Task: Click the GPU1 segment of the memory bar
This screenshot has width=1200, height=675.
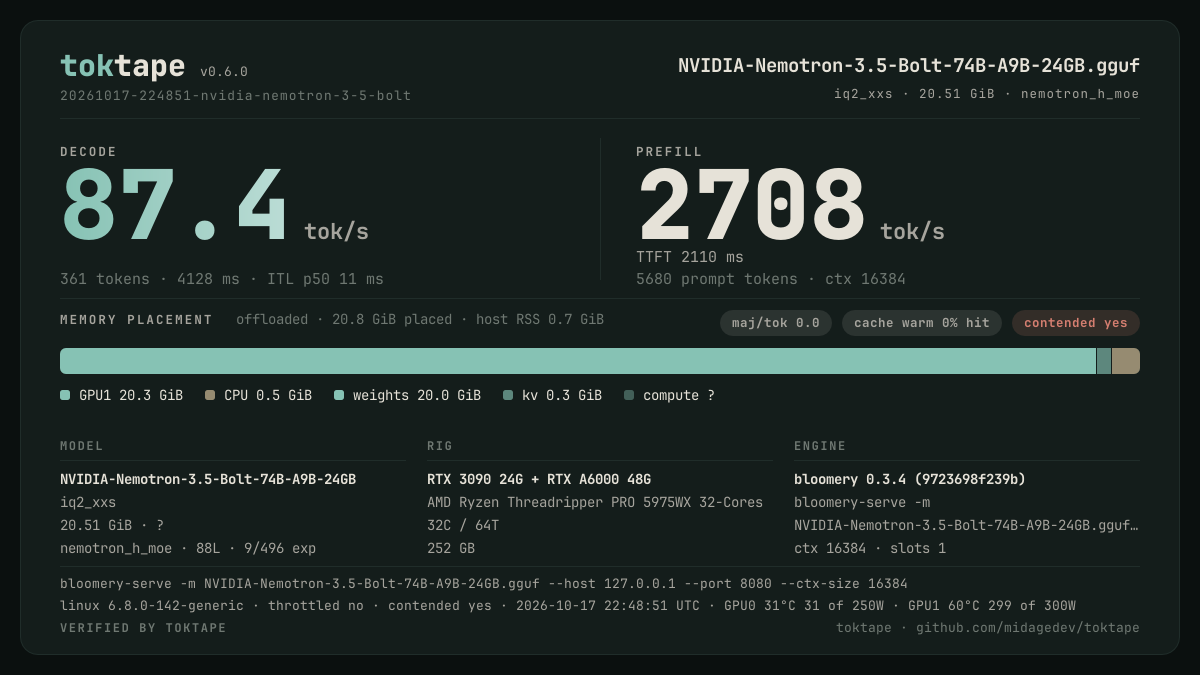Action: click(x=578, y=361)
